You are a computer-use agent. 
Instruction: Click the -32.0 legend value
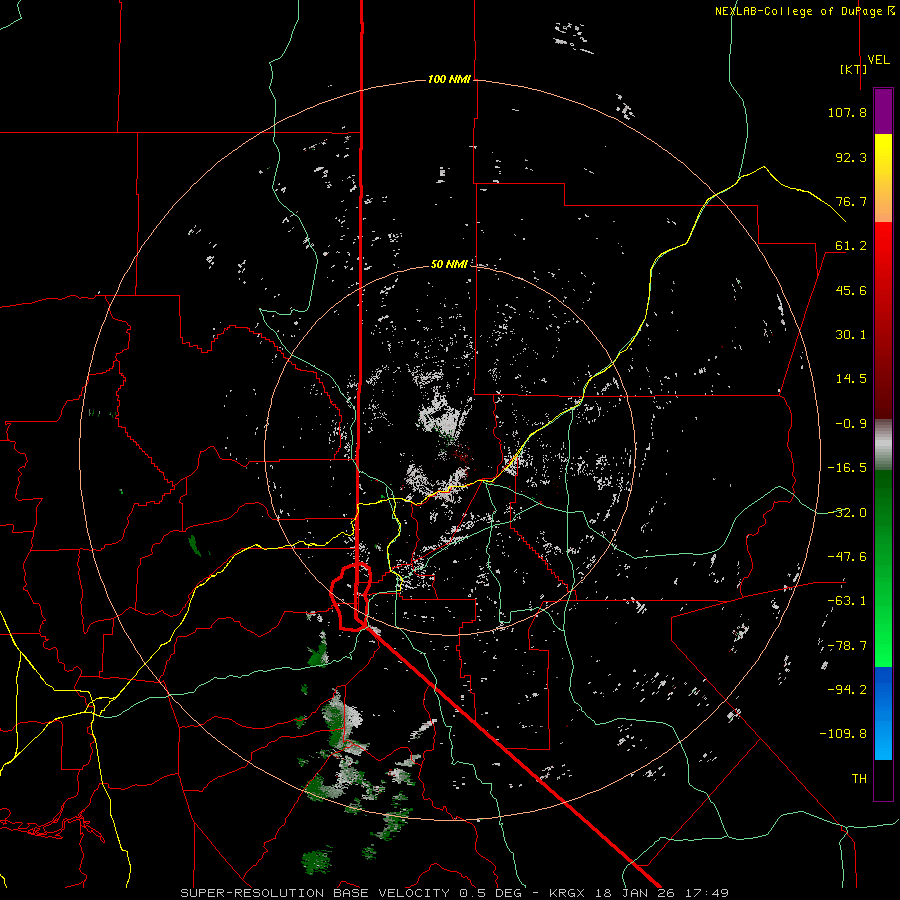[847, 513]
